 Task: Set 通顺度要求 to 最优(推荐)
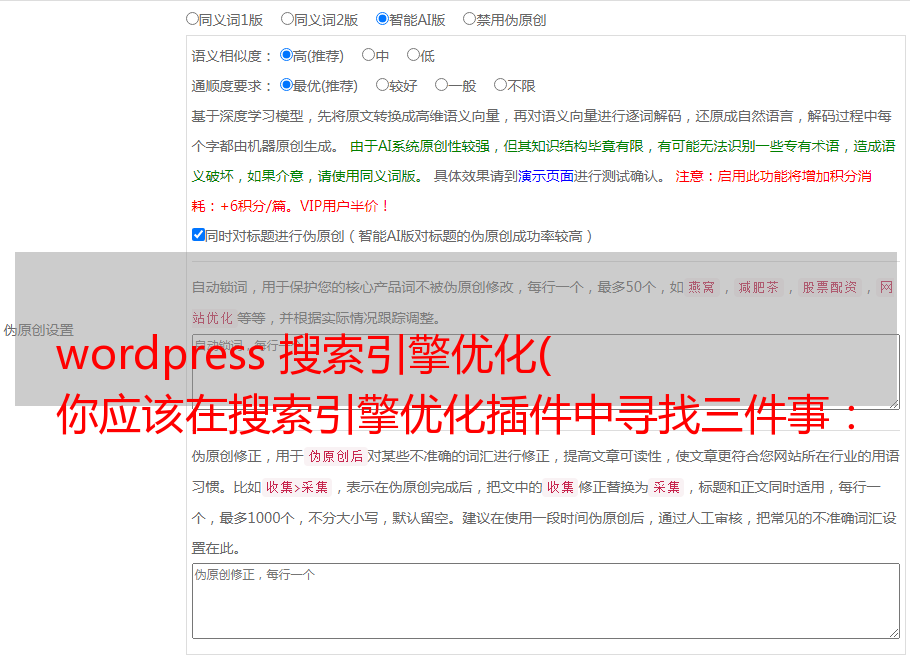(286, 85)
